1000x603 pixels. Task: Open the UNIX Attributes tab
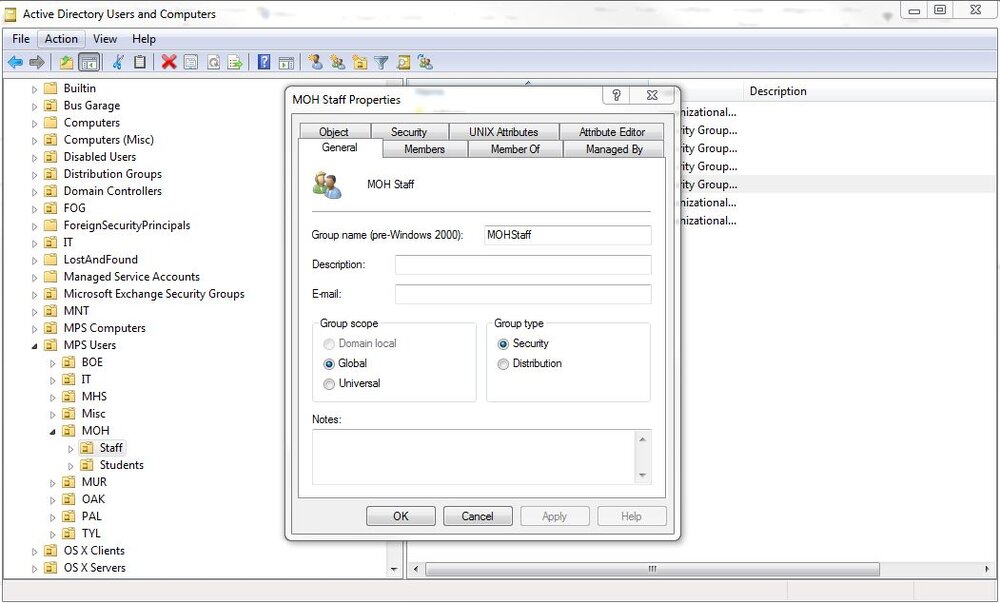click(504, 132)
